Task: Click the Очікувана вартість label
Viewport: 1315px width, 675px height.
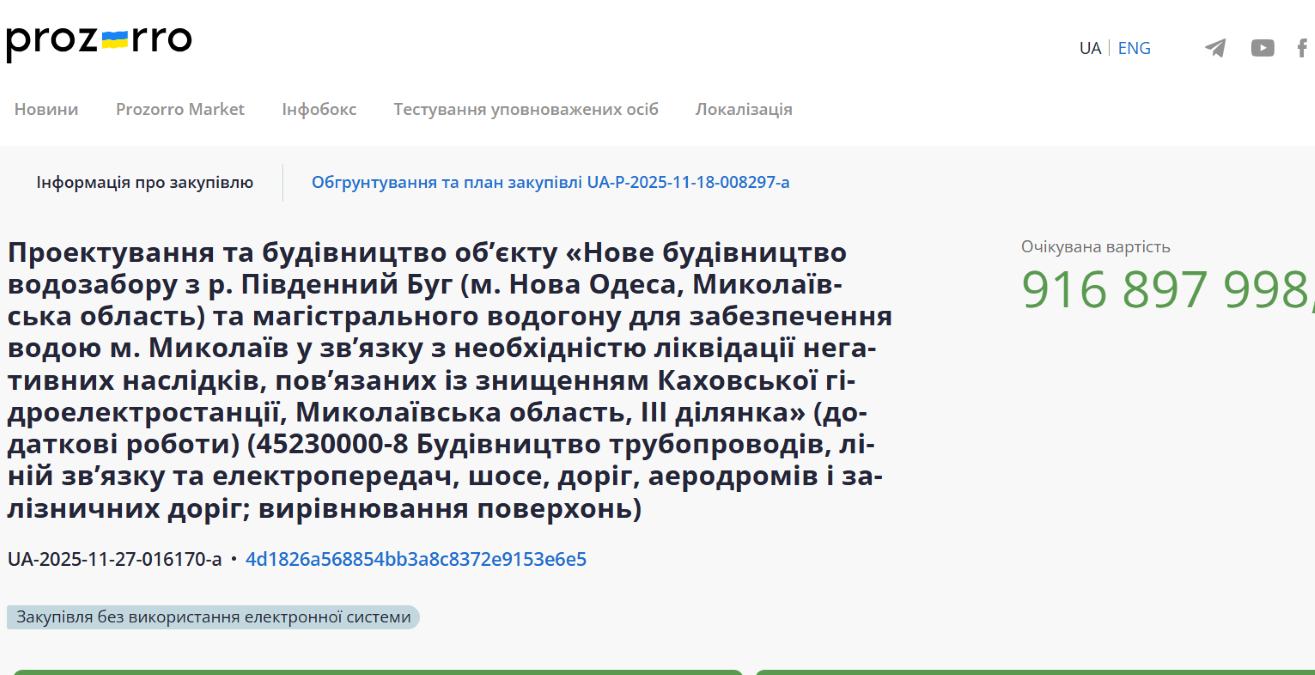Action: [x=1095, y=247]
